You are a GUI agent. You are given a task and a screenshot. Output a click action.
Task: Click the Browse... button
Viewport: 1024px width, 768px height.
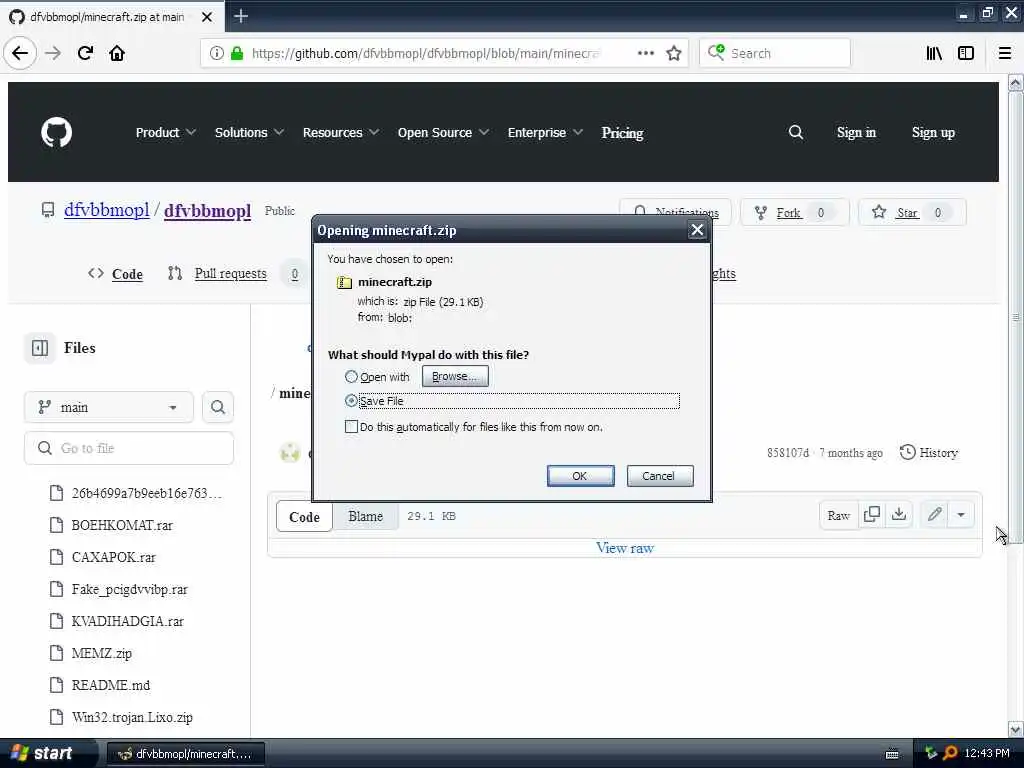pos(455,376)
